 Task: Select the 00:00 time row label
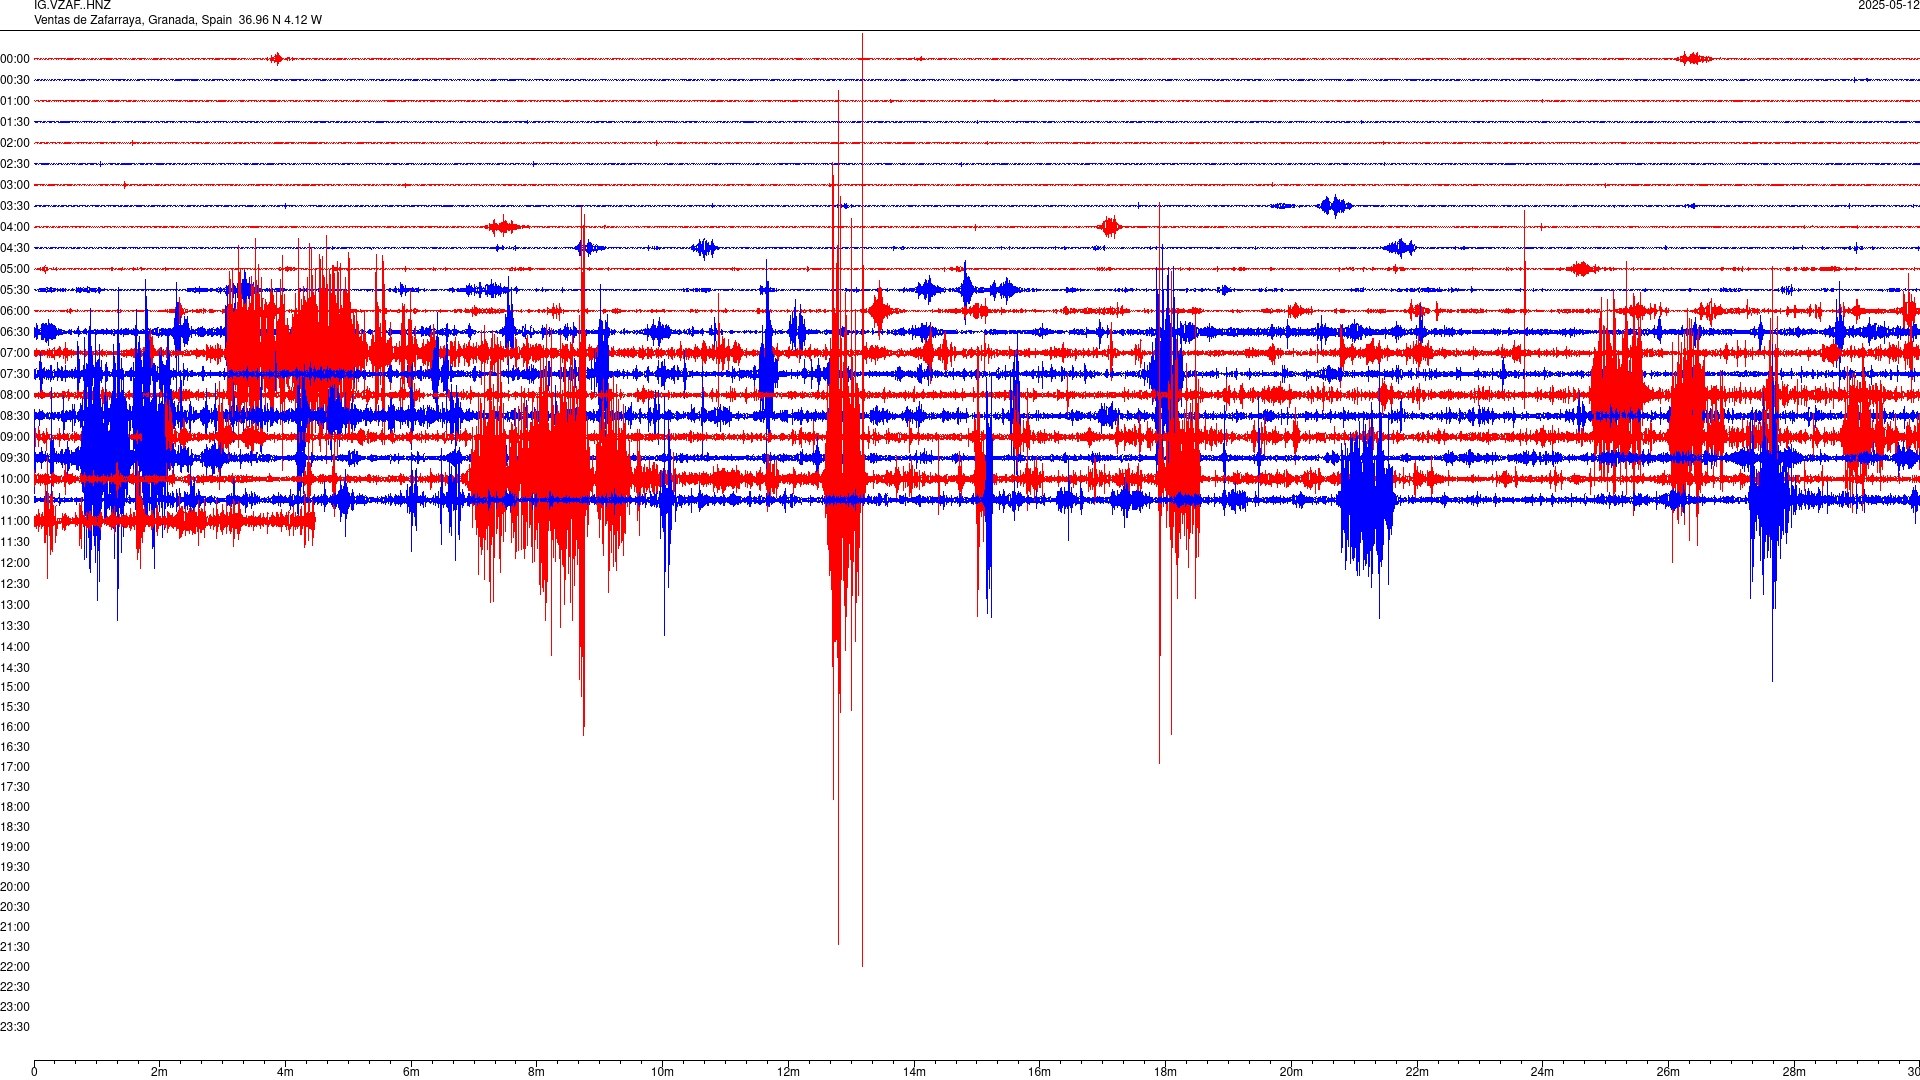[x=15, y=59]
